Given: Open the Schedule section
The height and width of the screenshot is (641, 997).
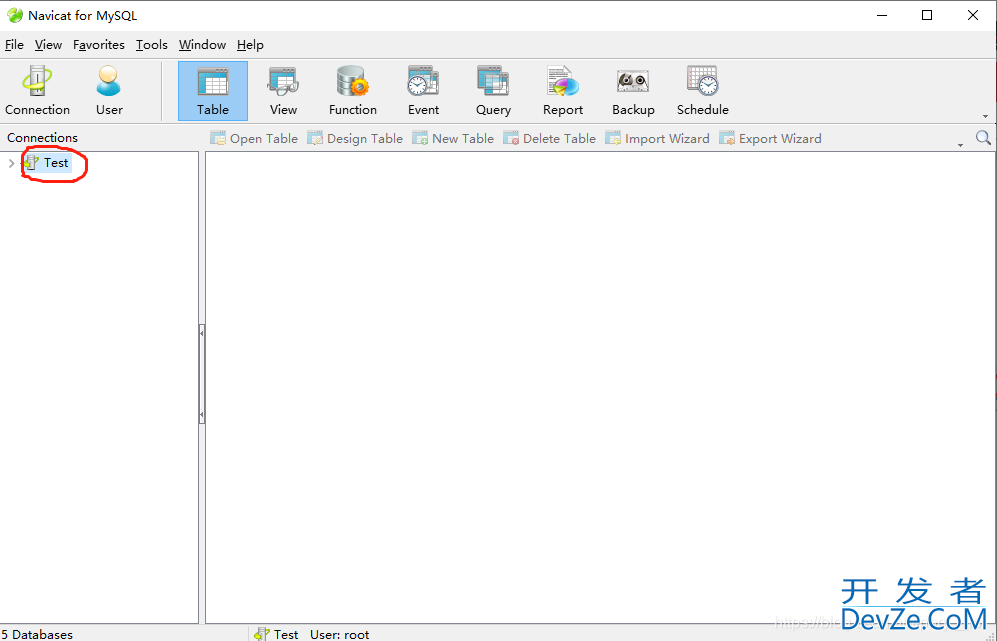Looking at the screenshot, I should (x=702, y=91).
